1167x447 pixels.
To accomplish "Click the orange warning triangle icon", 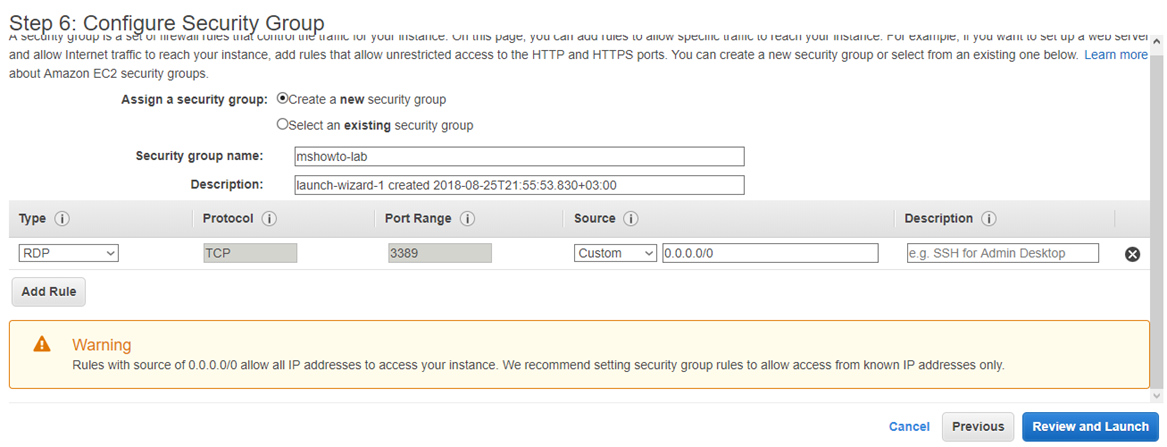I will click(x=42, y=344).
